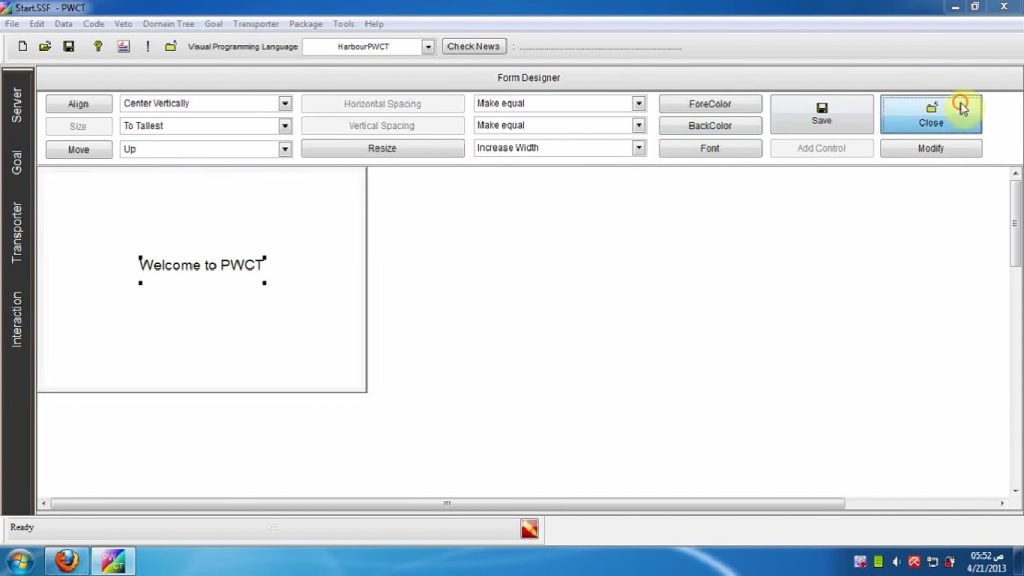
Task: Mute sound via the speaker tray icon
Action: (x=895, y=561)
